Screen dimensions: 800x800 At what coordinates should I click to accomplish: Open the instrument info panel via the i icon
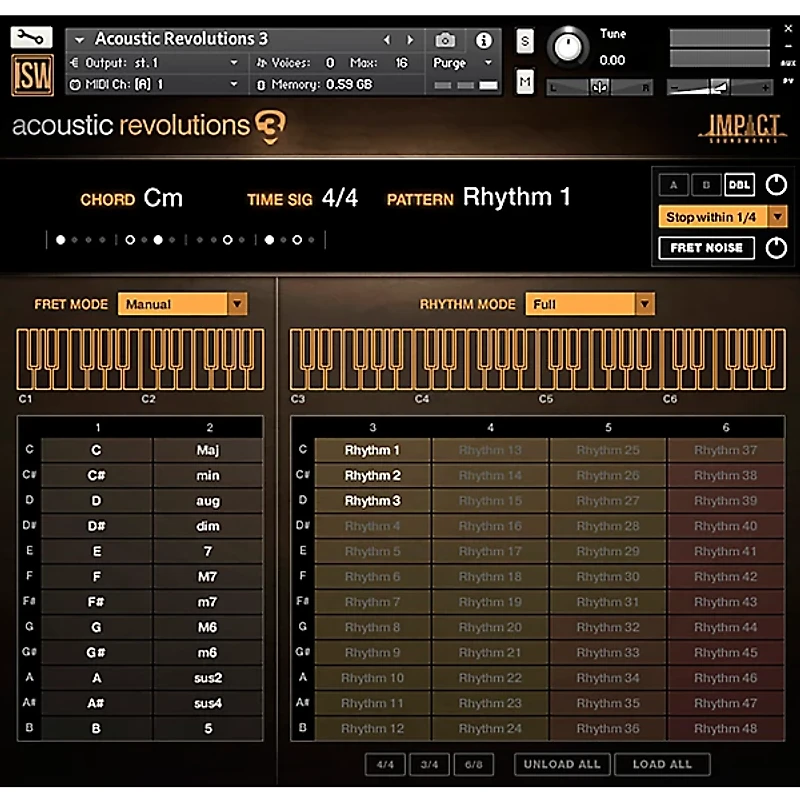pyautogui.click(x=486, y=40)
